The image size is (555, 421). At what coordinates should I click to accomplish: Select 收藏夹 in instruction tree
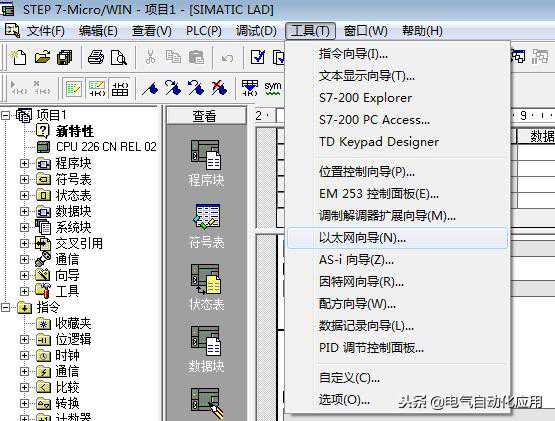coord(73,323)
